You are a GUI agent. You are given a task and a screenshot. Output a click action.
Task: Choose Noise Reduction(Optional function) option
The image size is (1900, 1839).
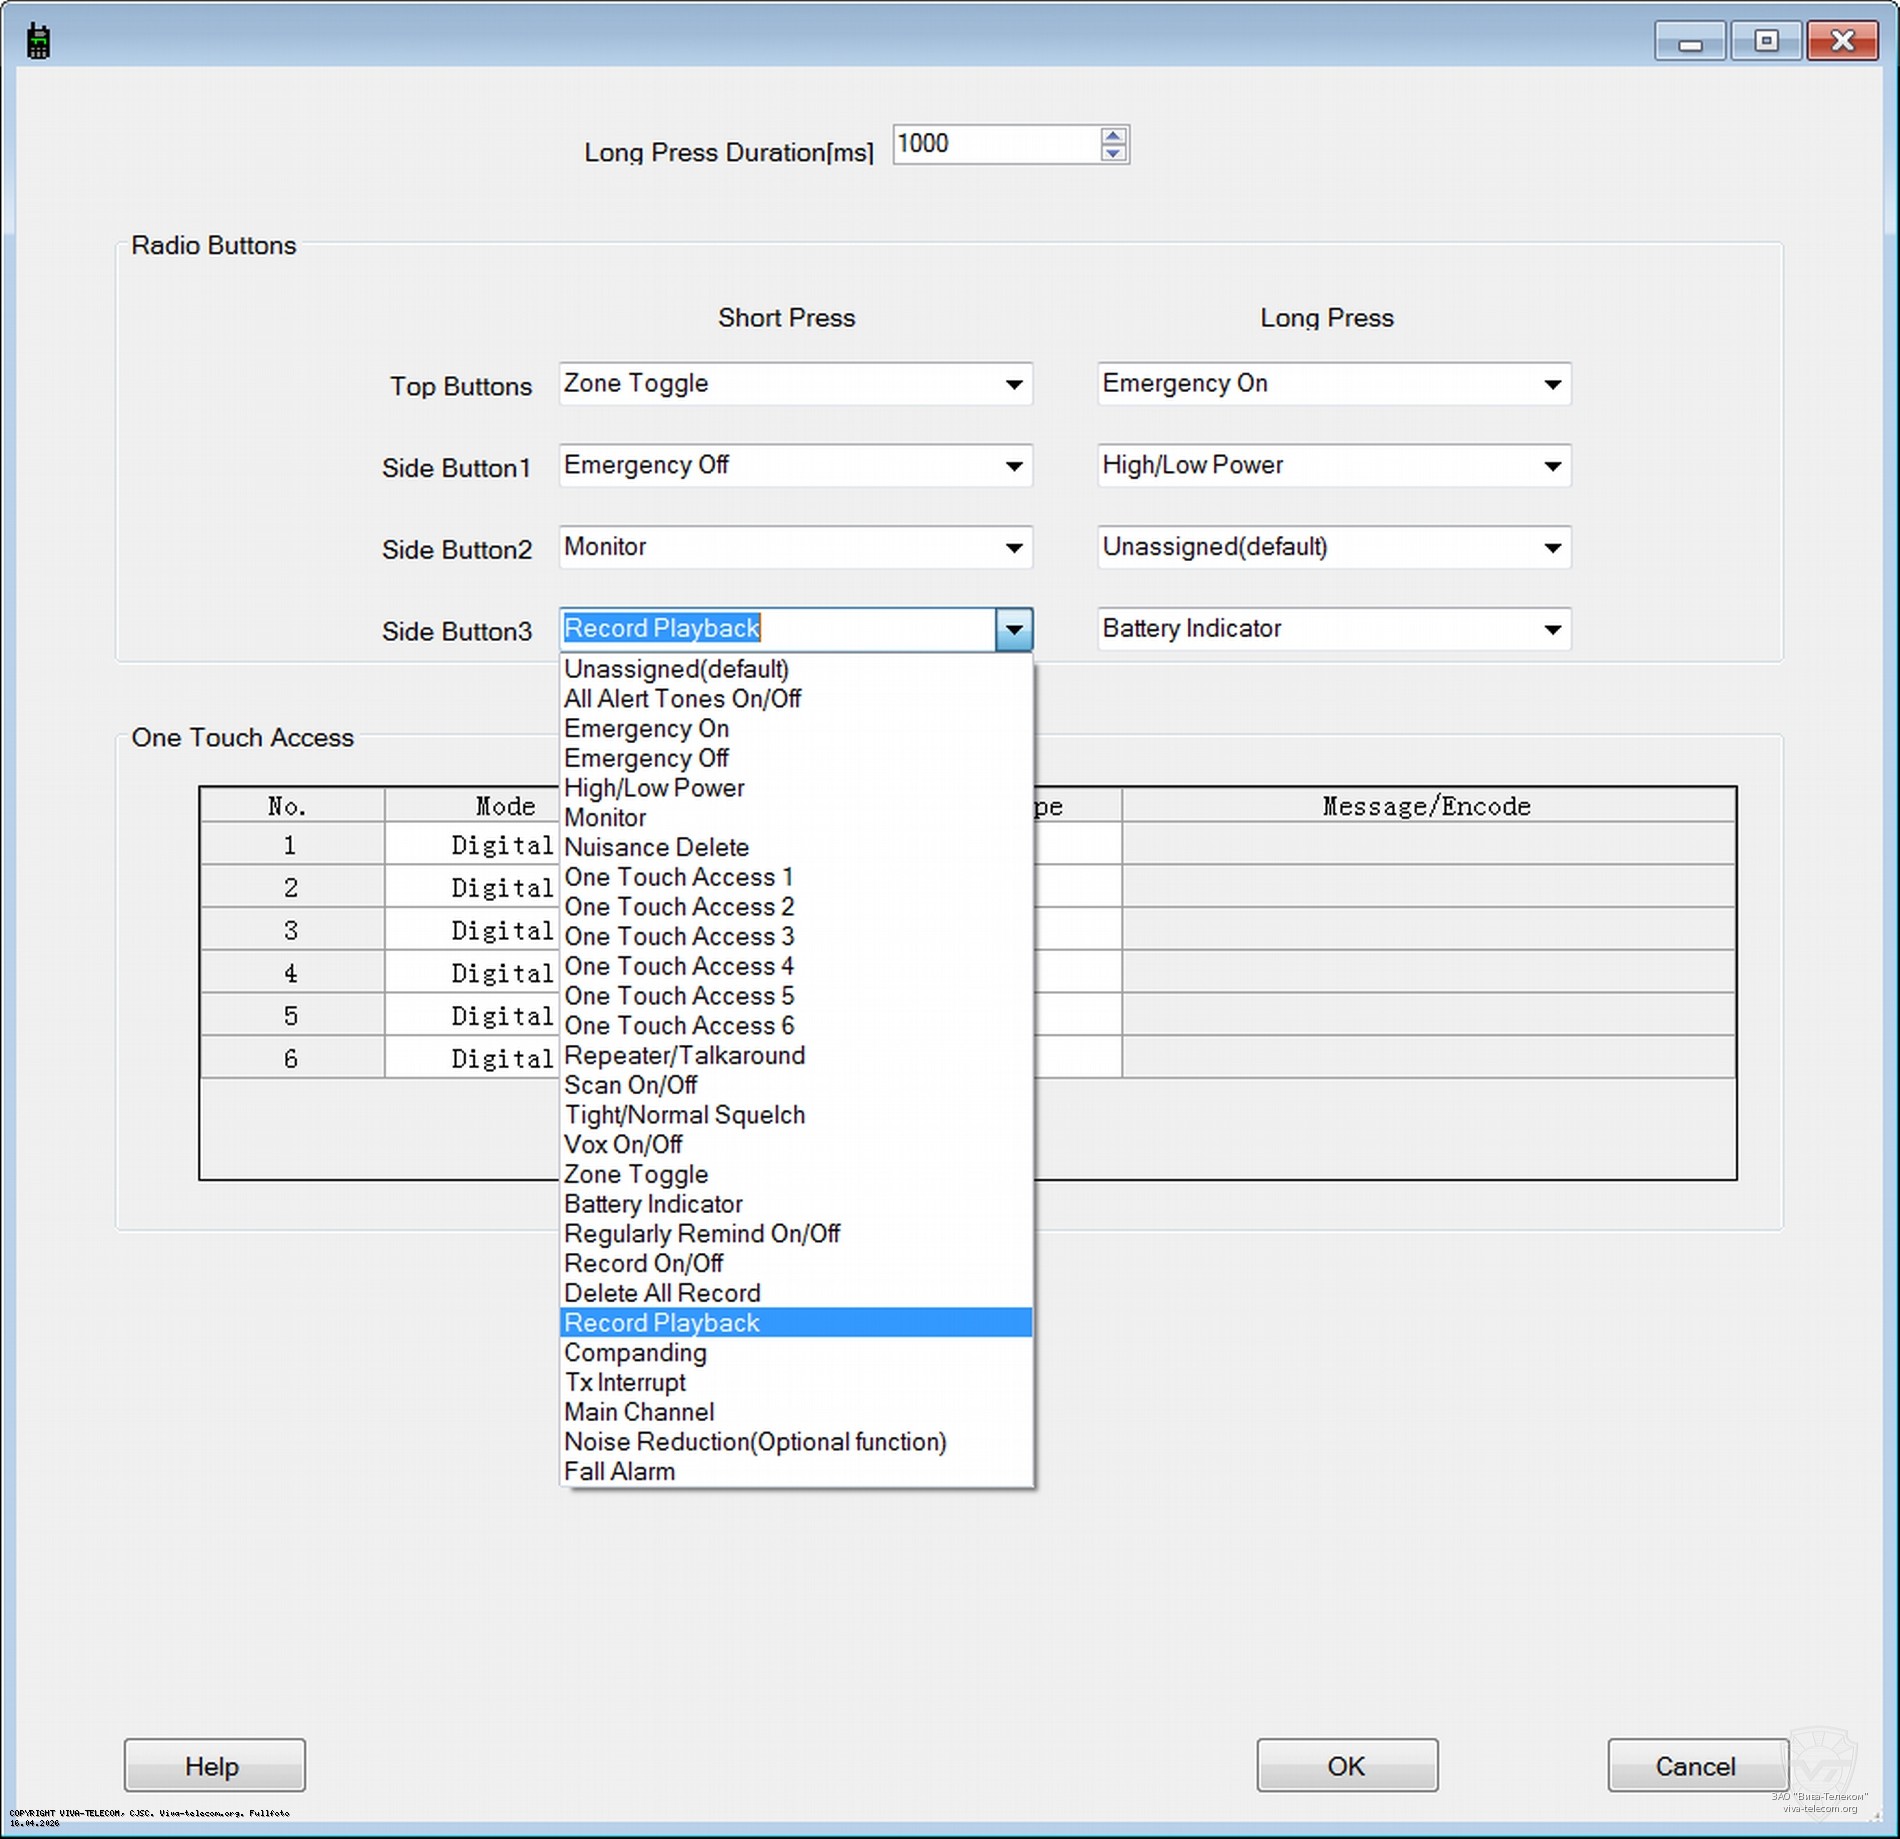click(x=755, y=1442)
